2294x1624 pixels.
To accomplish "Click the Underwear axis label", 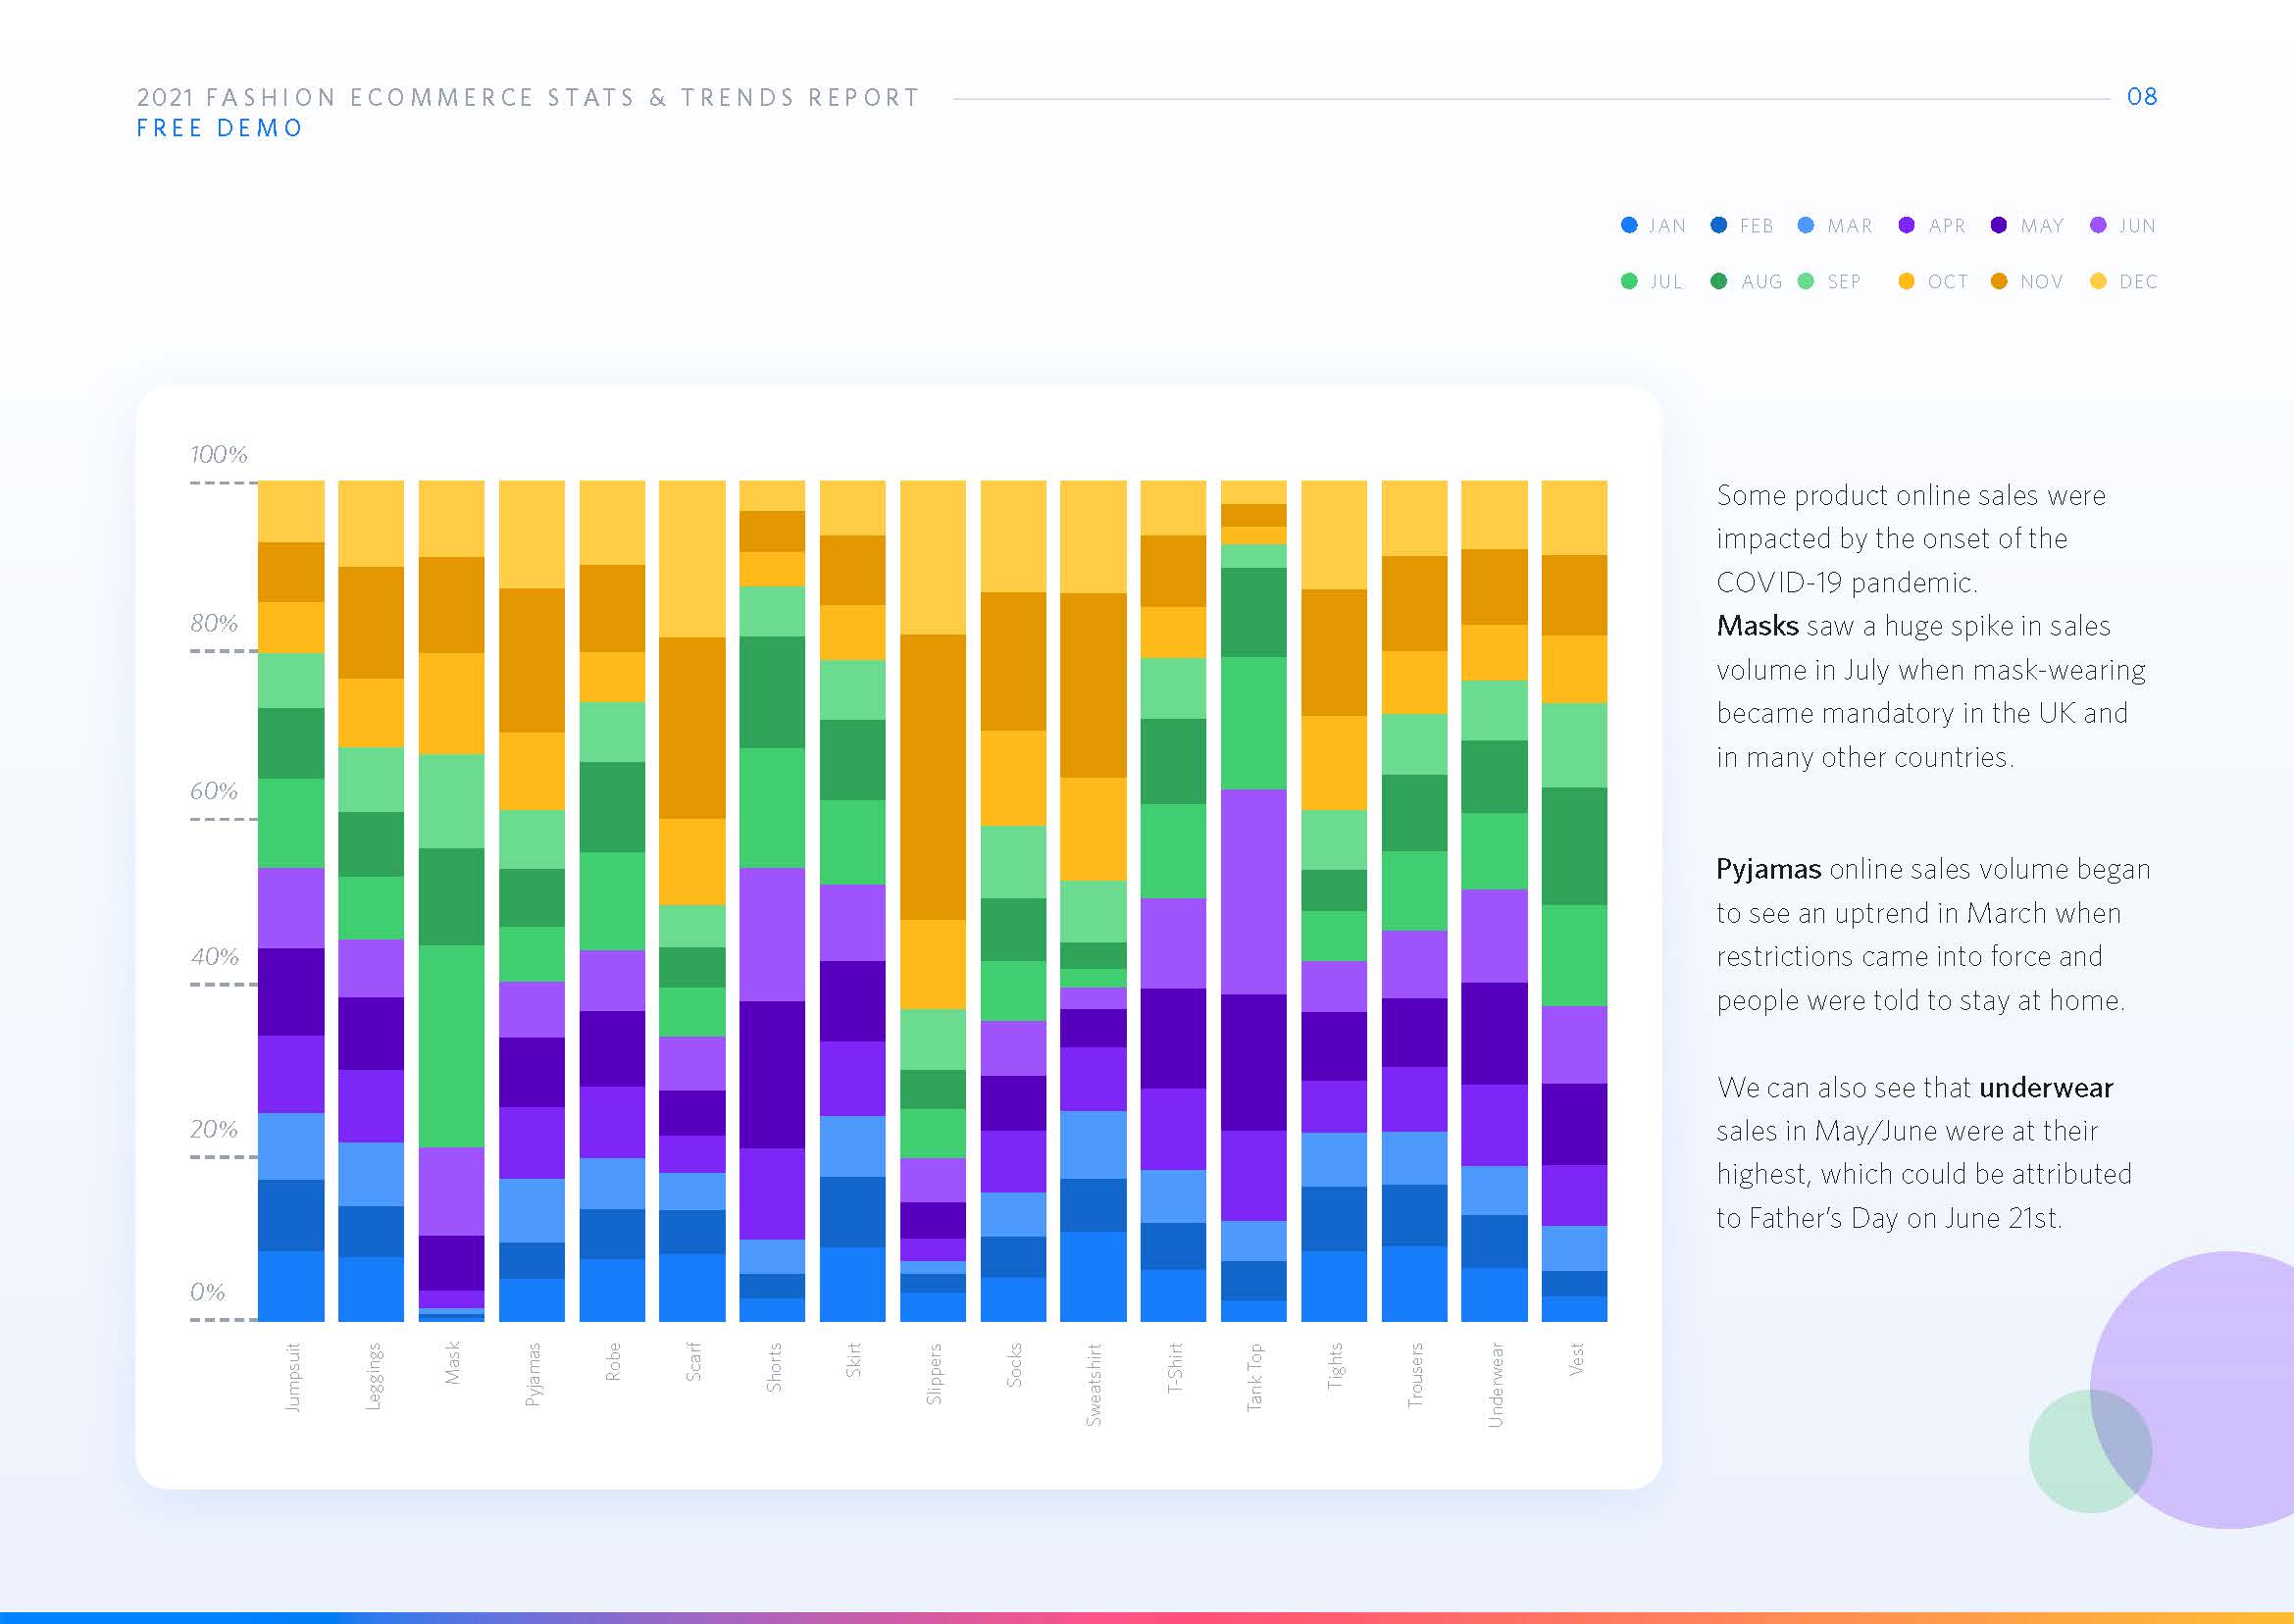I will 1495,1384.
